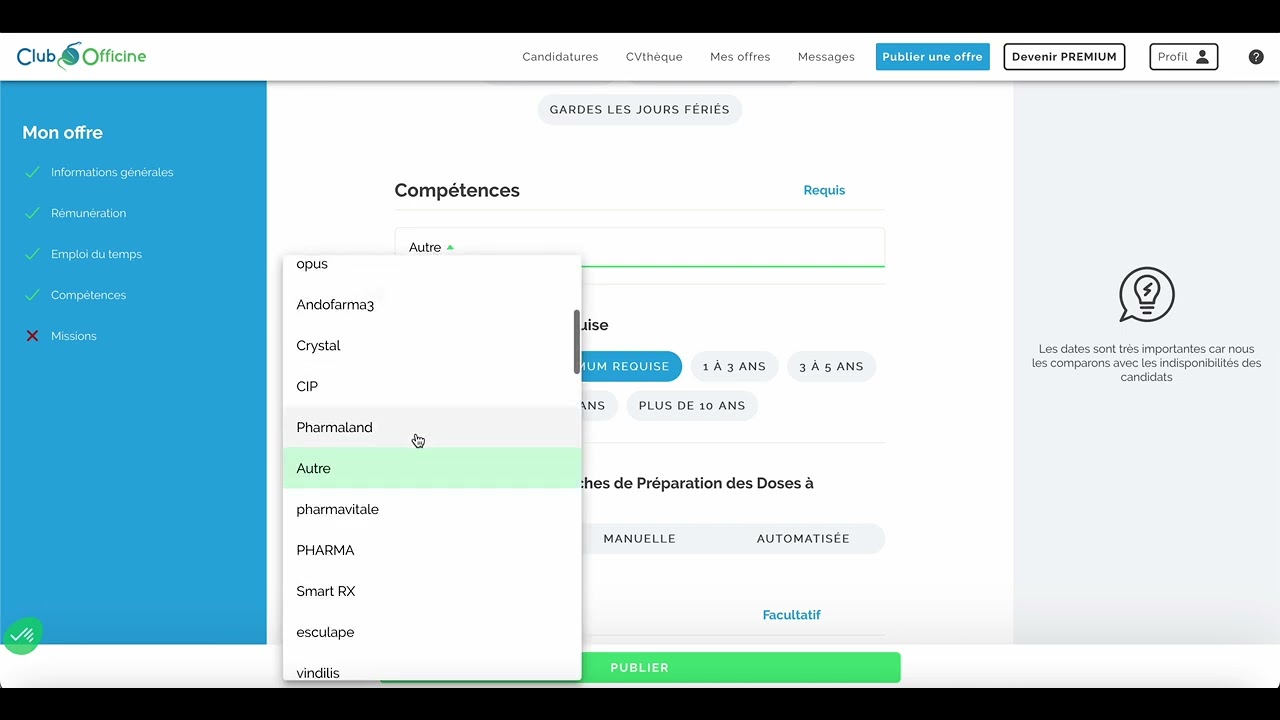Click the green double-check floating icon
1280x720 pixels.
point(22,635)
